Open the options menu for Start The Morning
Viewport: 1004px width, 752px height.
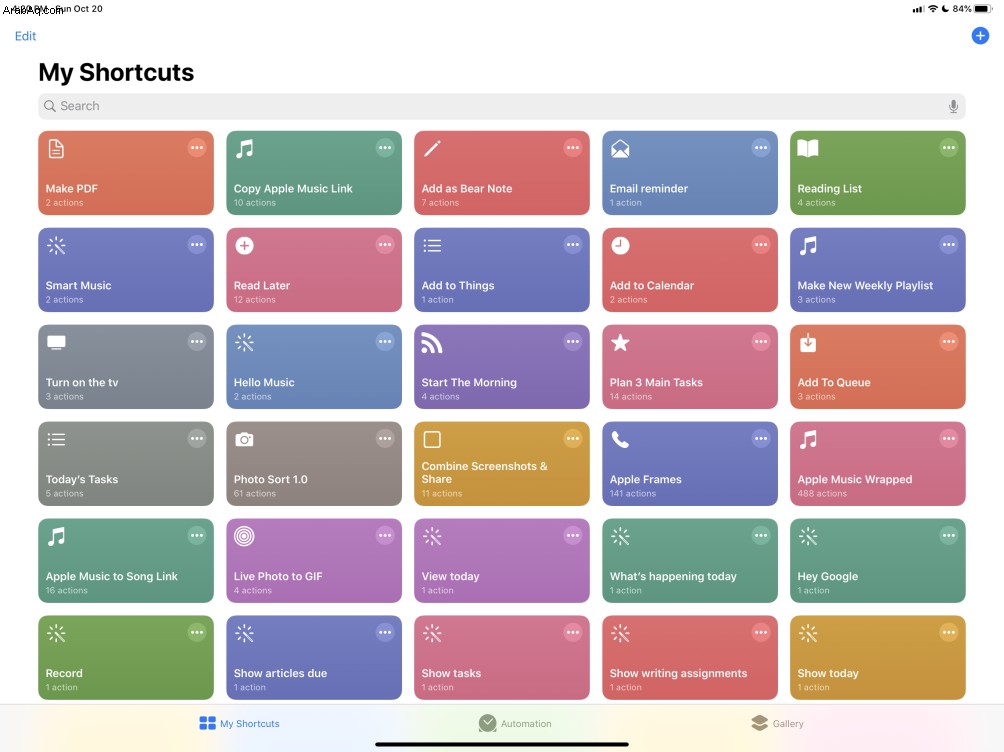pyautogui.click(x=572, y=341)
